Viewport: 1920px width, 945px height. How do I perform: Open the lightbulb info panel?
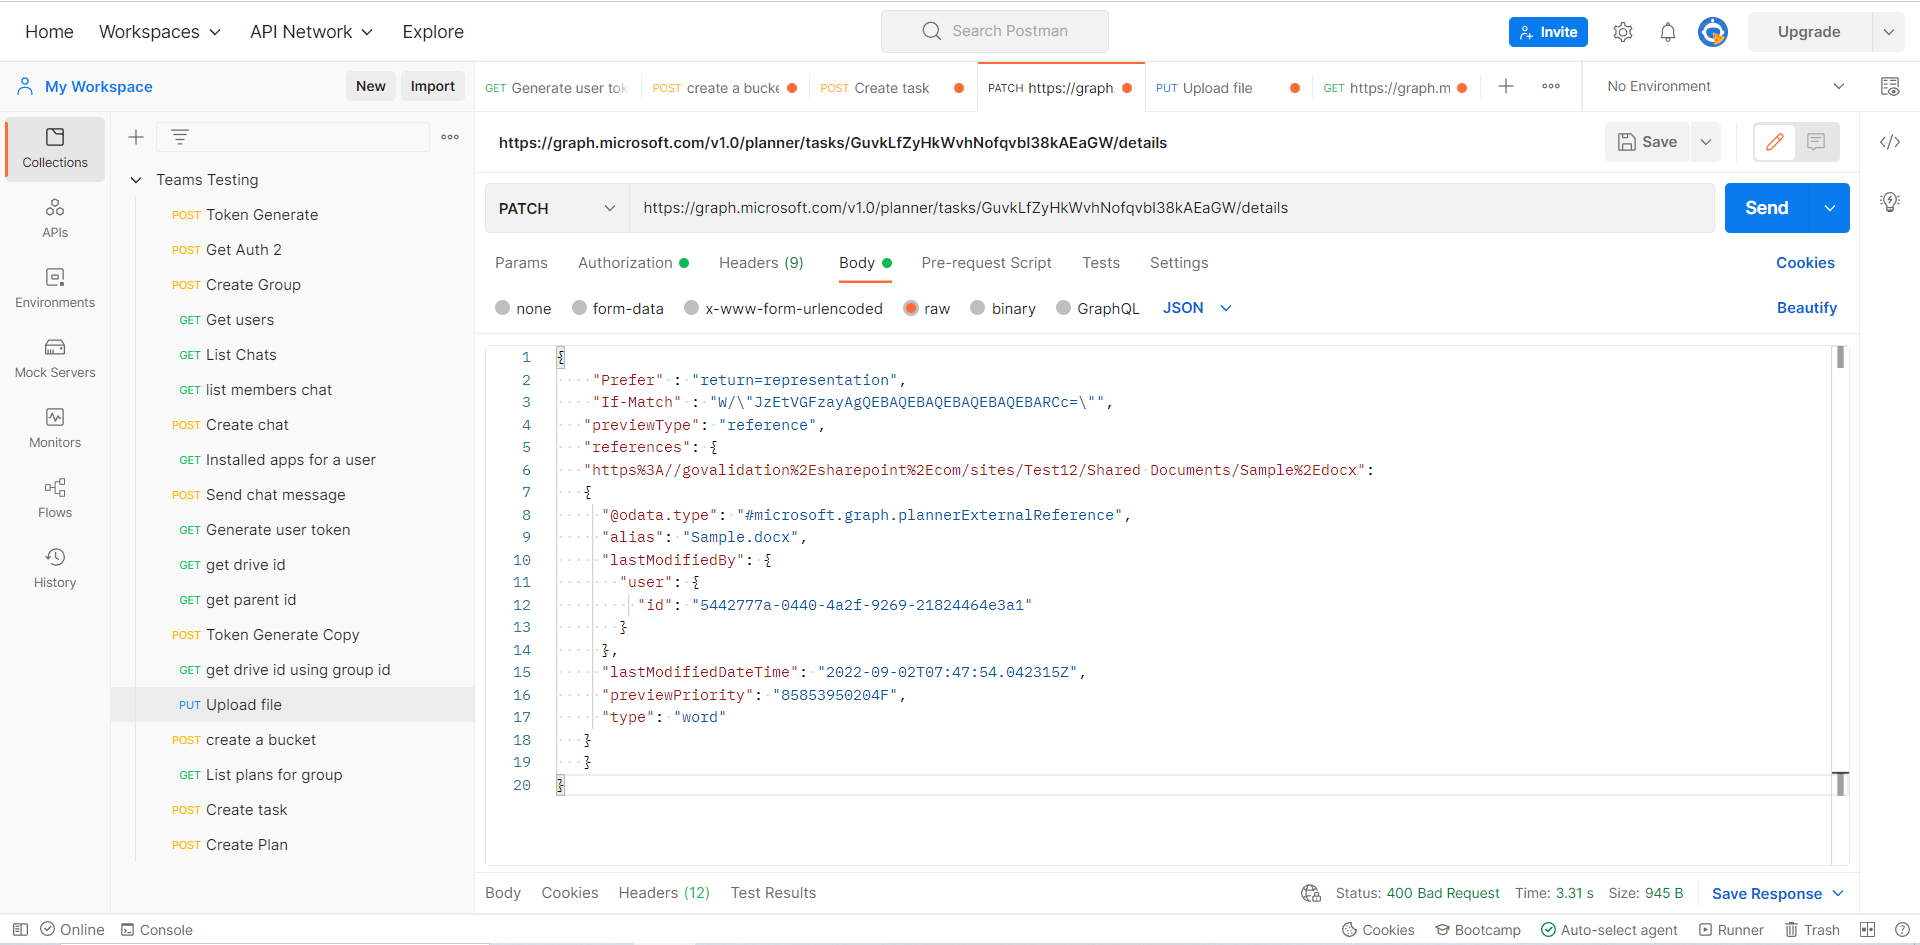tap(1890, 202)
